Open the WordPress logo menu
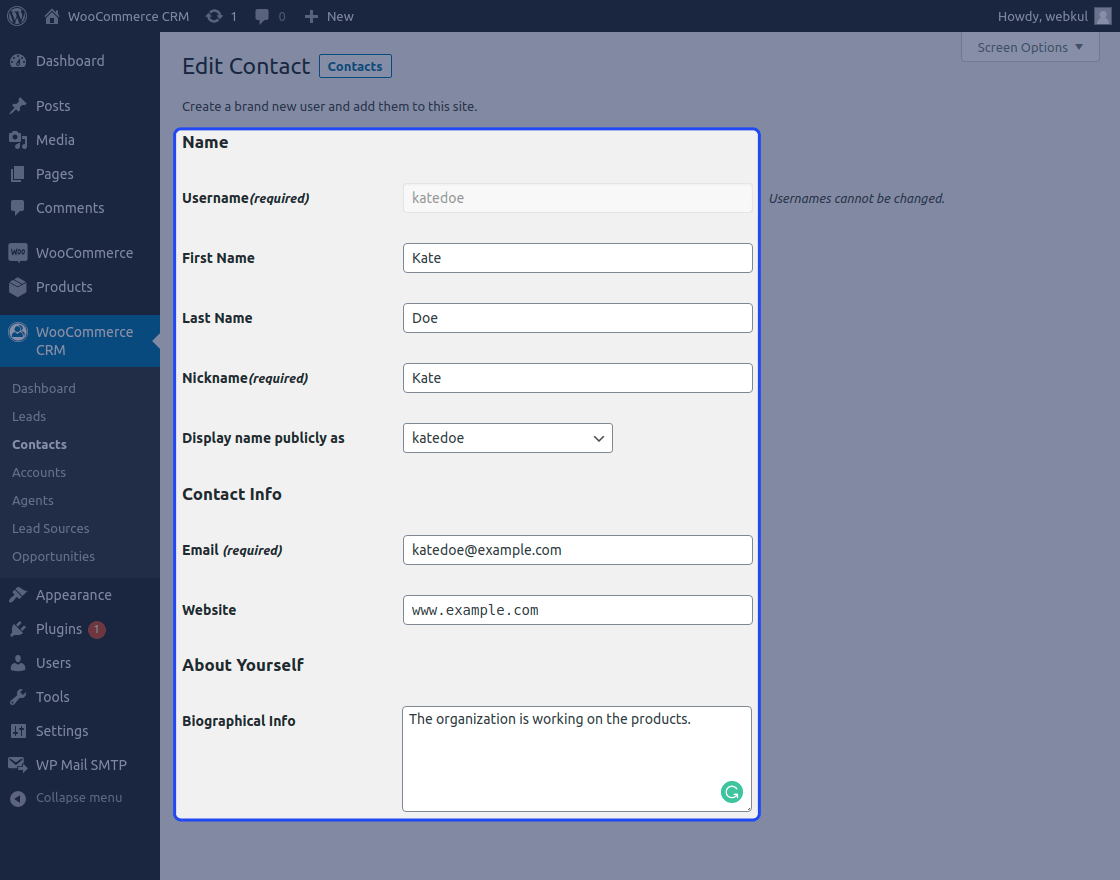Screen dimensions: 1120x880 coord(17,16)
